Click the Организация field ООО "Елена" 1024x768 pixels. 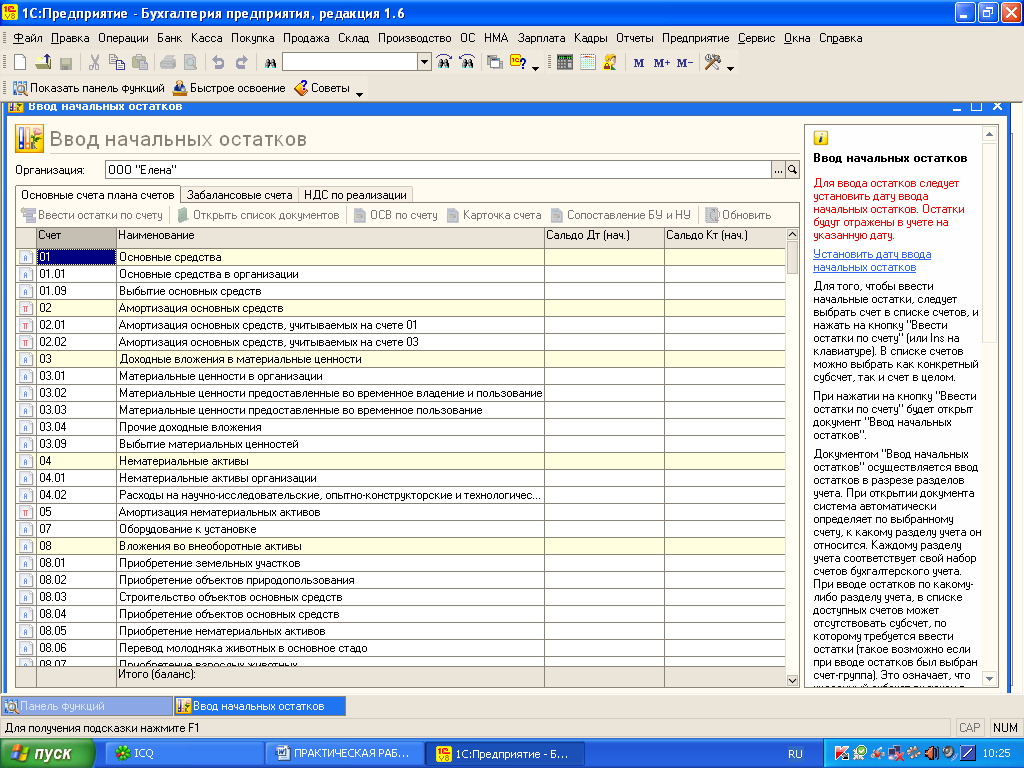click(x=438, y=170)
